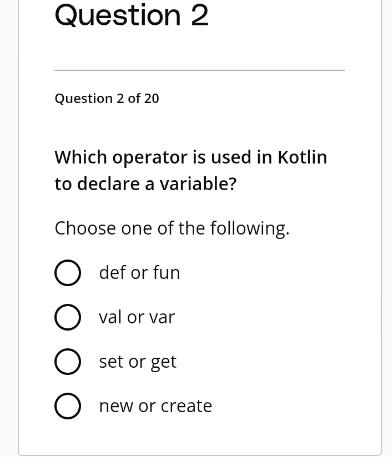
Task: Click the "set or get" answer text
Action: pyautogui.click(x=137, y=362)
